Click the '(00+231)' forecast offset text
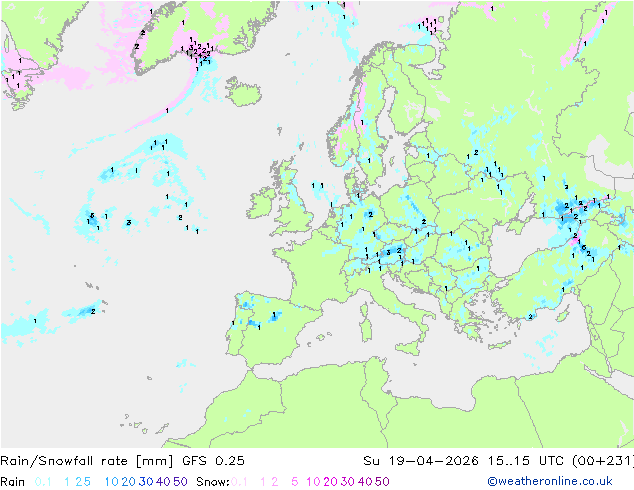 click(x=603, y=461)
